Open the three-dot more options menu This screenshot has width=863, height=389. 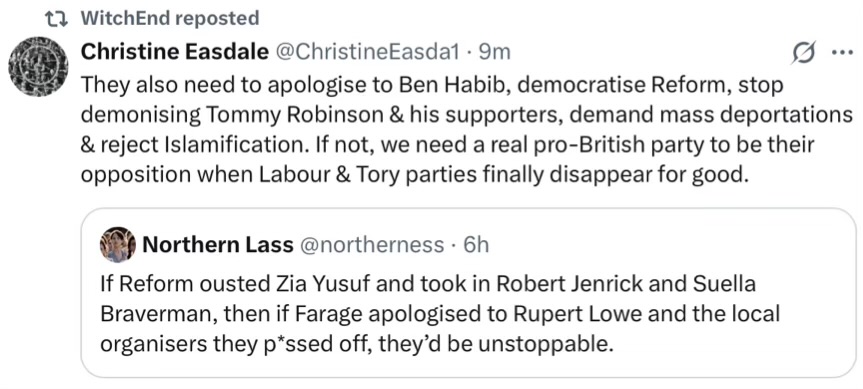click(840, 53)
